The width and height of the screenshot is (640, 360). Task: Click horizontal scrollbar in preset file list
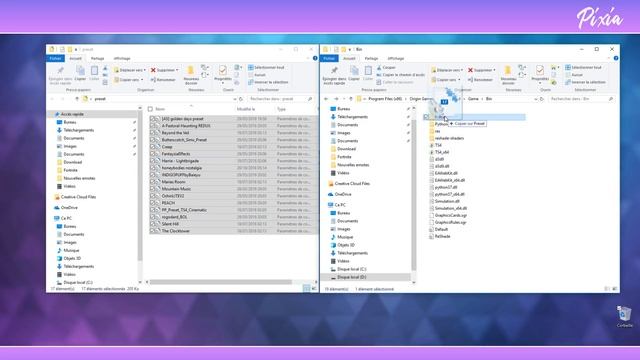point(220,282)
